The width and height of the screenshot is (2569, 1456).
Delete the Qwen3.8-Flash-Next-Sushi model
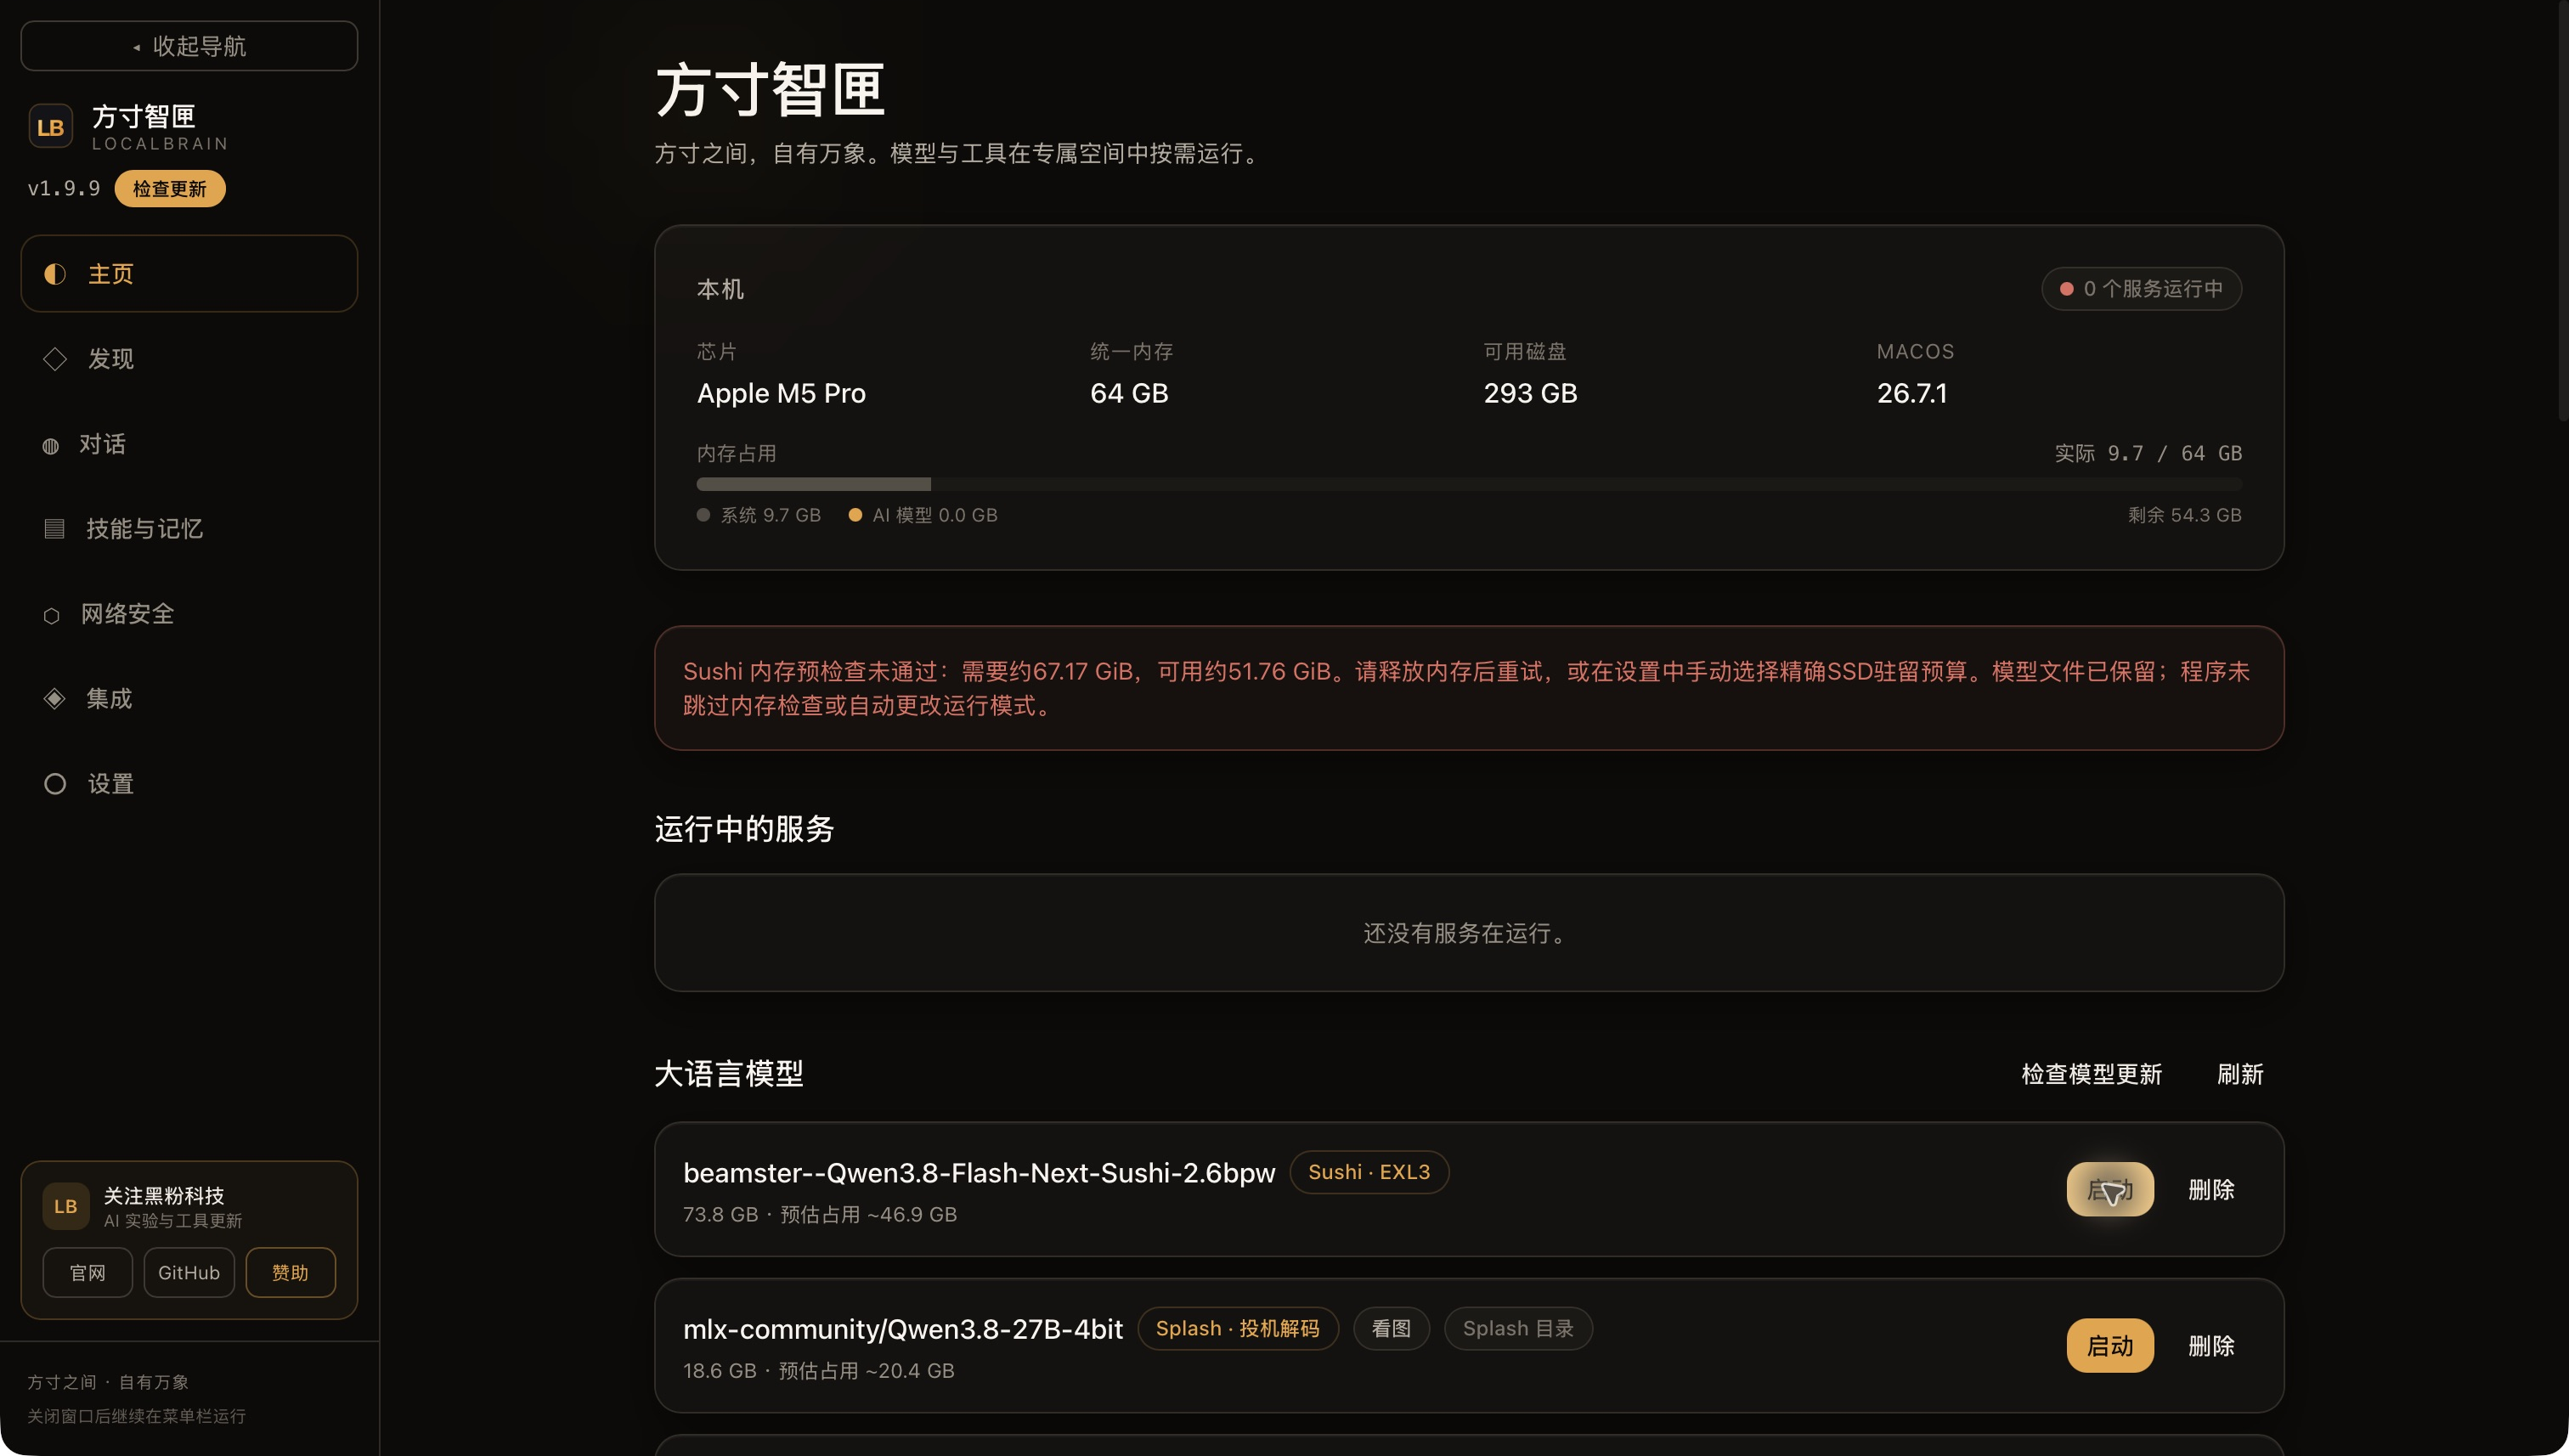tap(2211, 1190)
